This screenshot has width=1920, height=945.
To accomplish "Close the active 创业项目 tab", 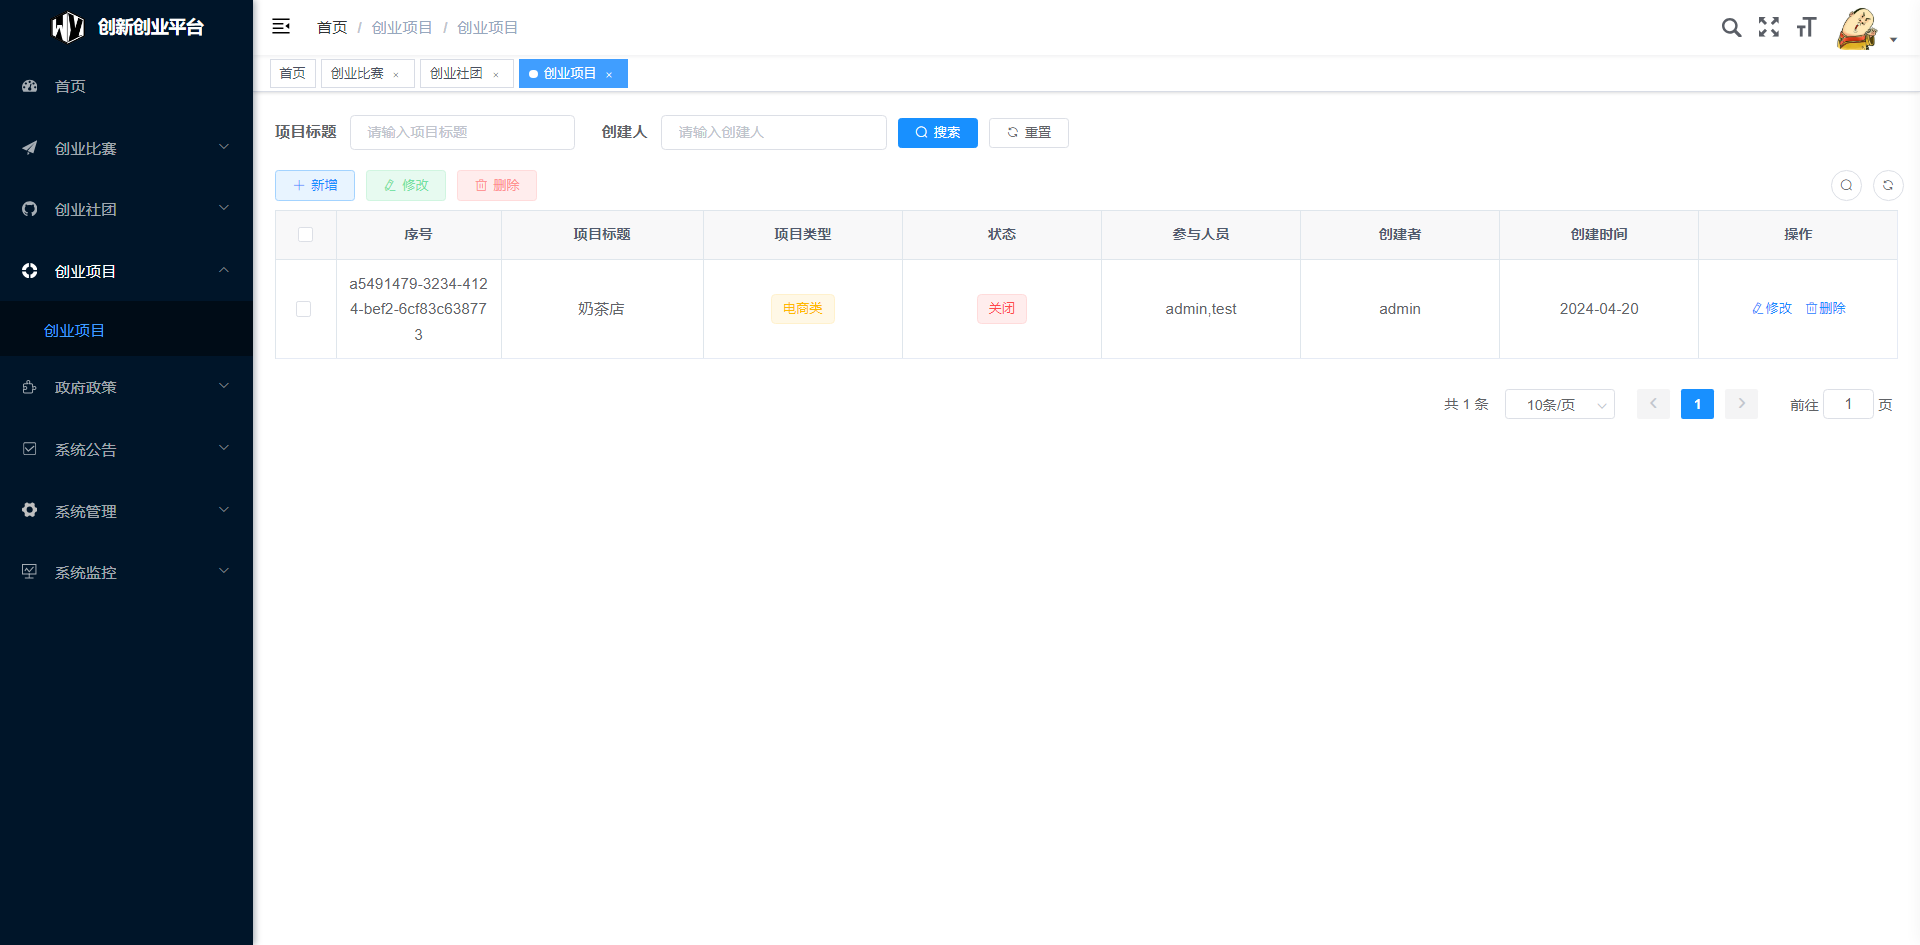I will tap(609, 75).
